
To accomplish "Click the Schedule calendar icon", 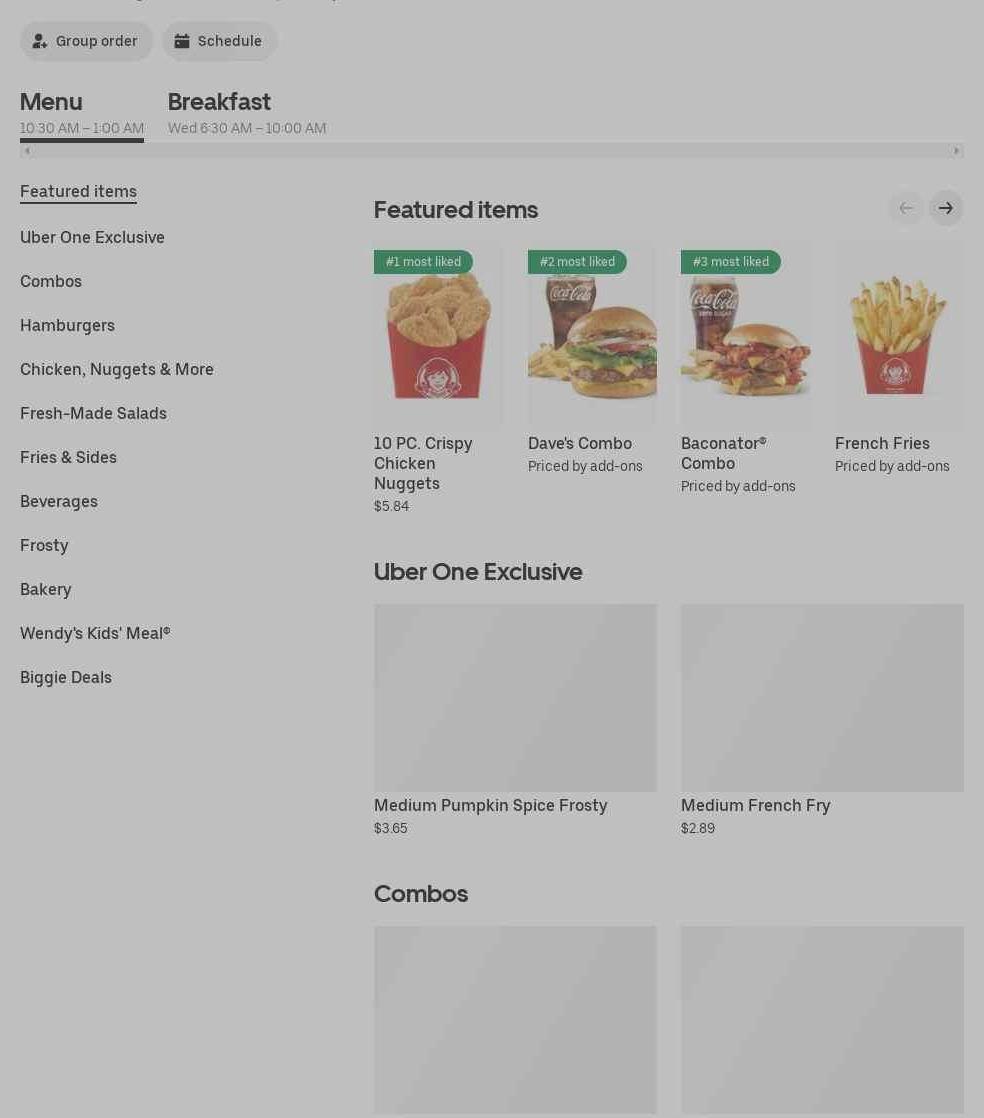I will tap(182, 41).
